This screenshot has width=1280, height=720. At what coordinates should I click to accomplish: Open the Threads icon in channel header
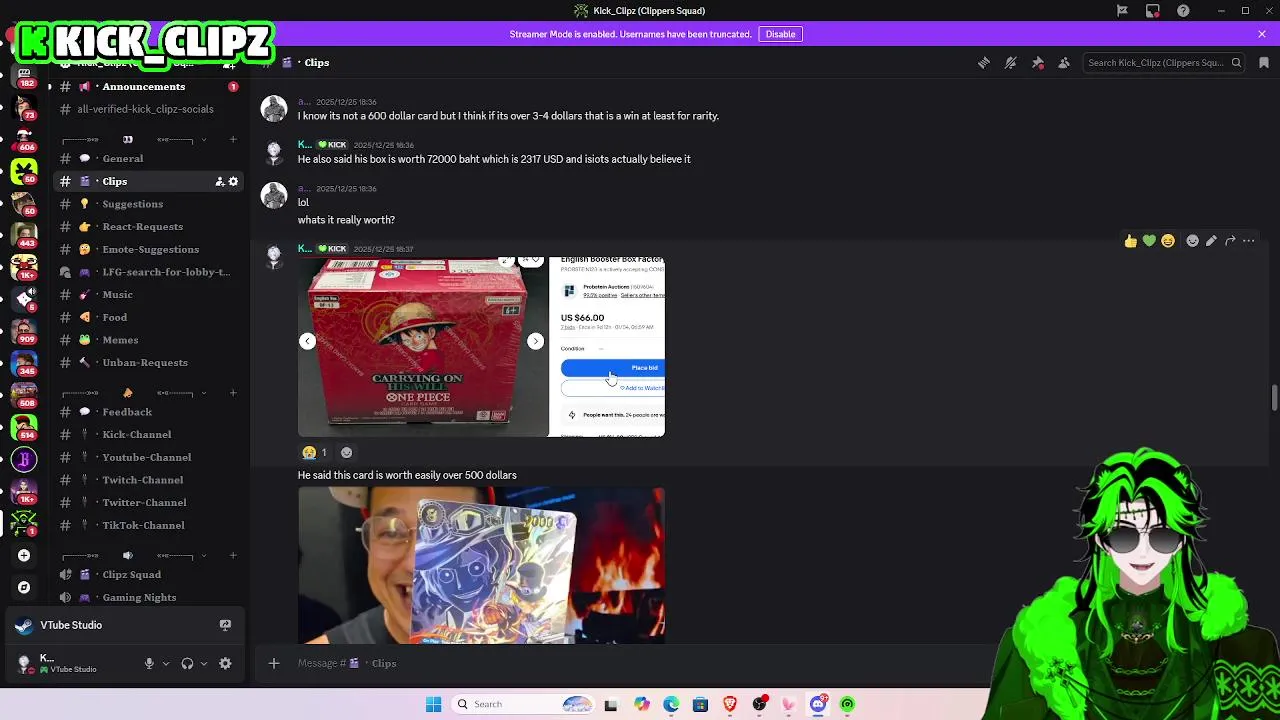(984, 63)
